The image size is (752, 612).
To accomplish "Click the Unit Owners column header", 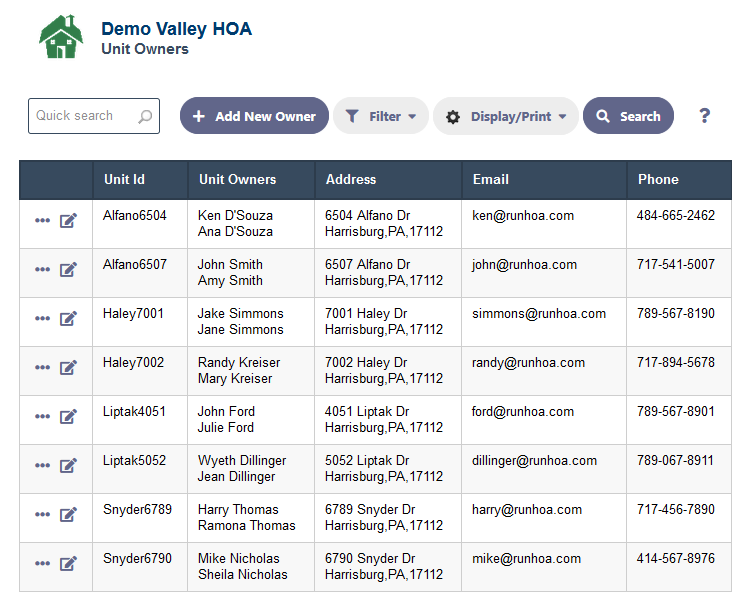I will pos(237,179).
